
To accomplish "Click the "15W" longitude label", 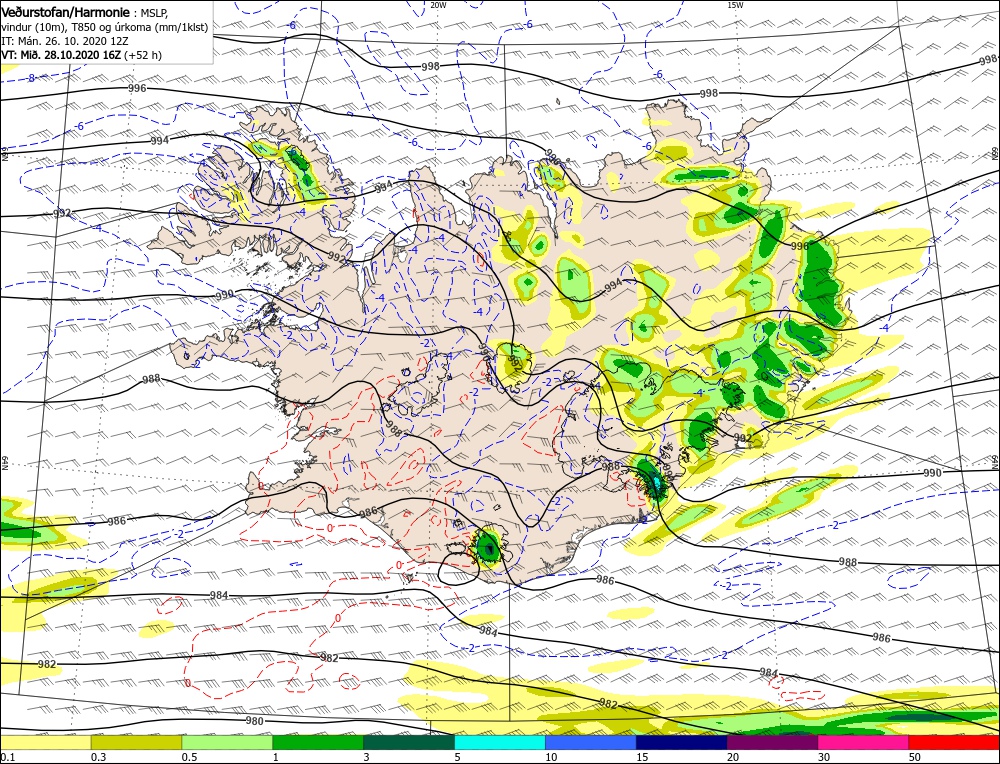I will click(x=735, y=4).
